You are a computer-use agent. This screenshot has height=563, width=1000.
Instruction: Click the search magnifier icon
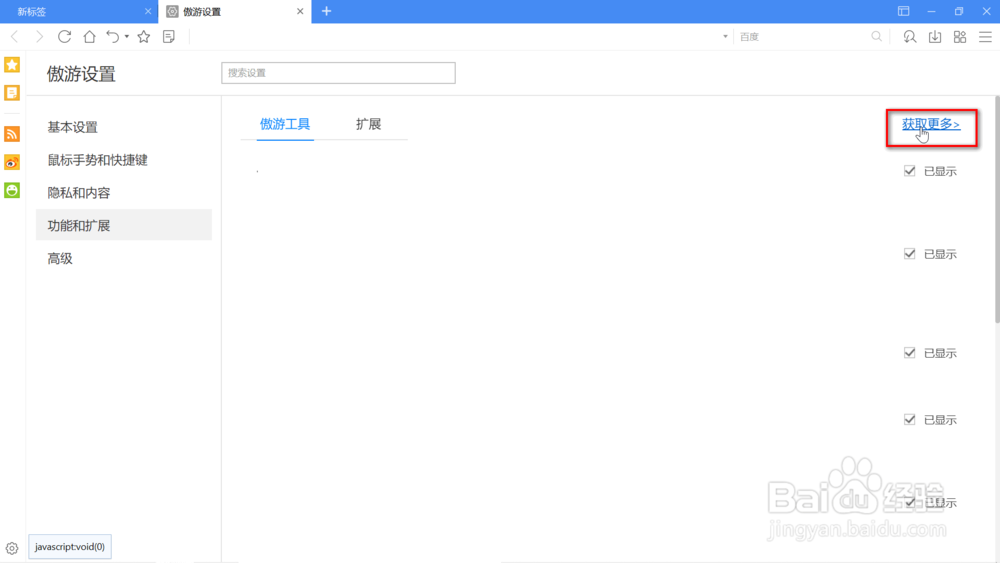click(877, 37)
